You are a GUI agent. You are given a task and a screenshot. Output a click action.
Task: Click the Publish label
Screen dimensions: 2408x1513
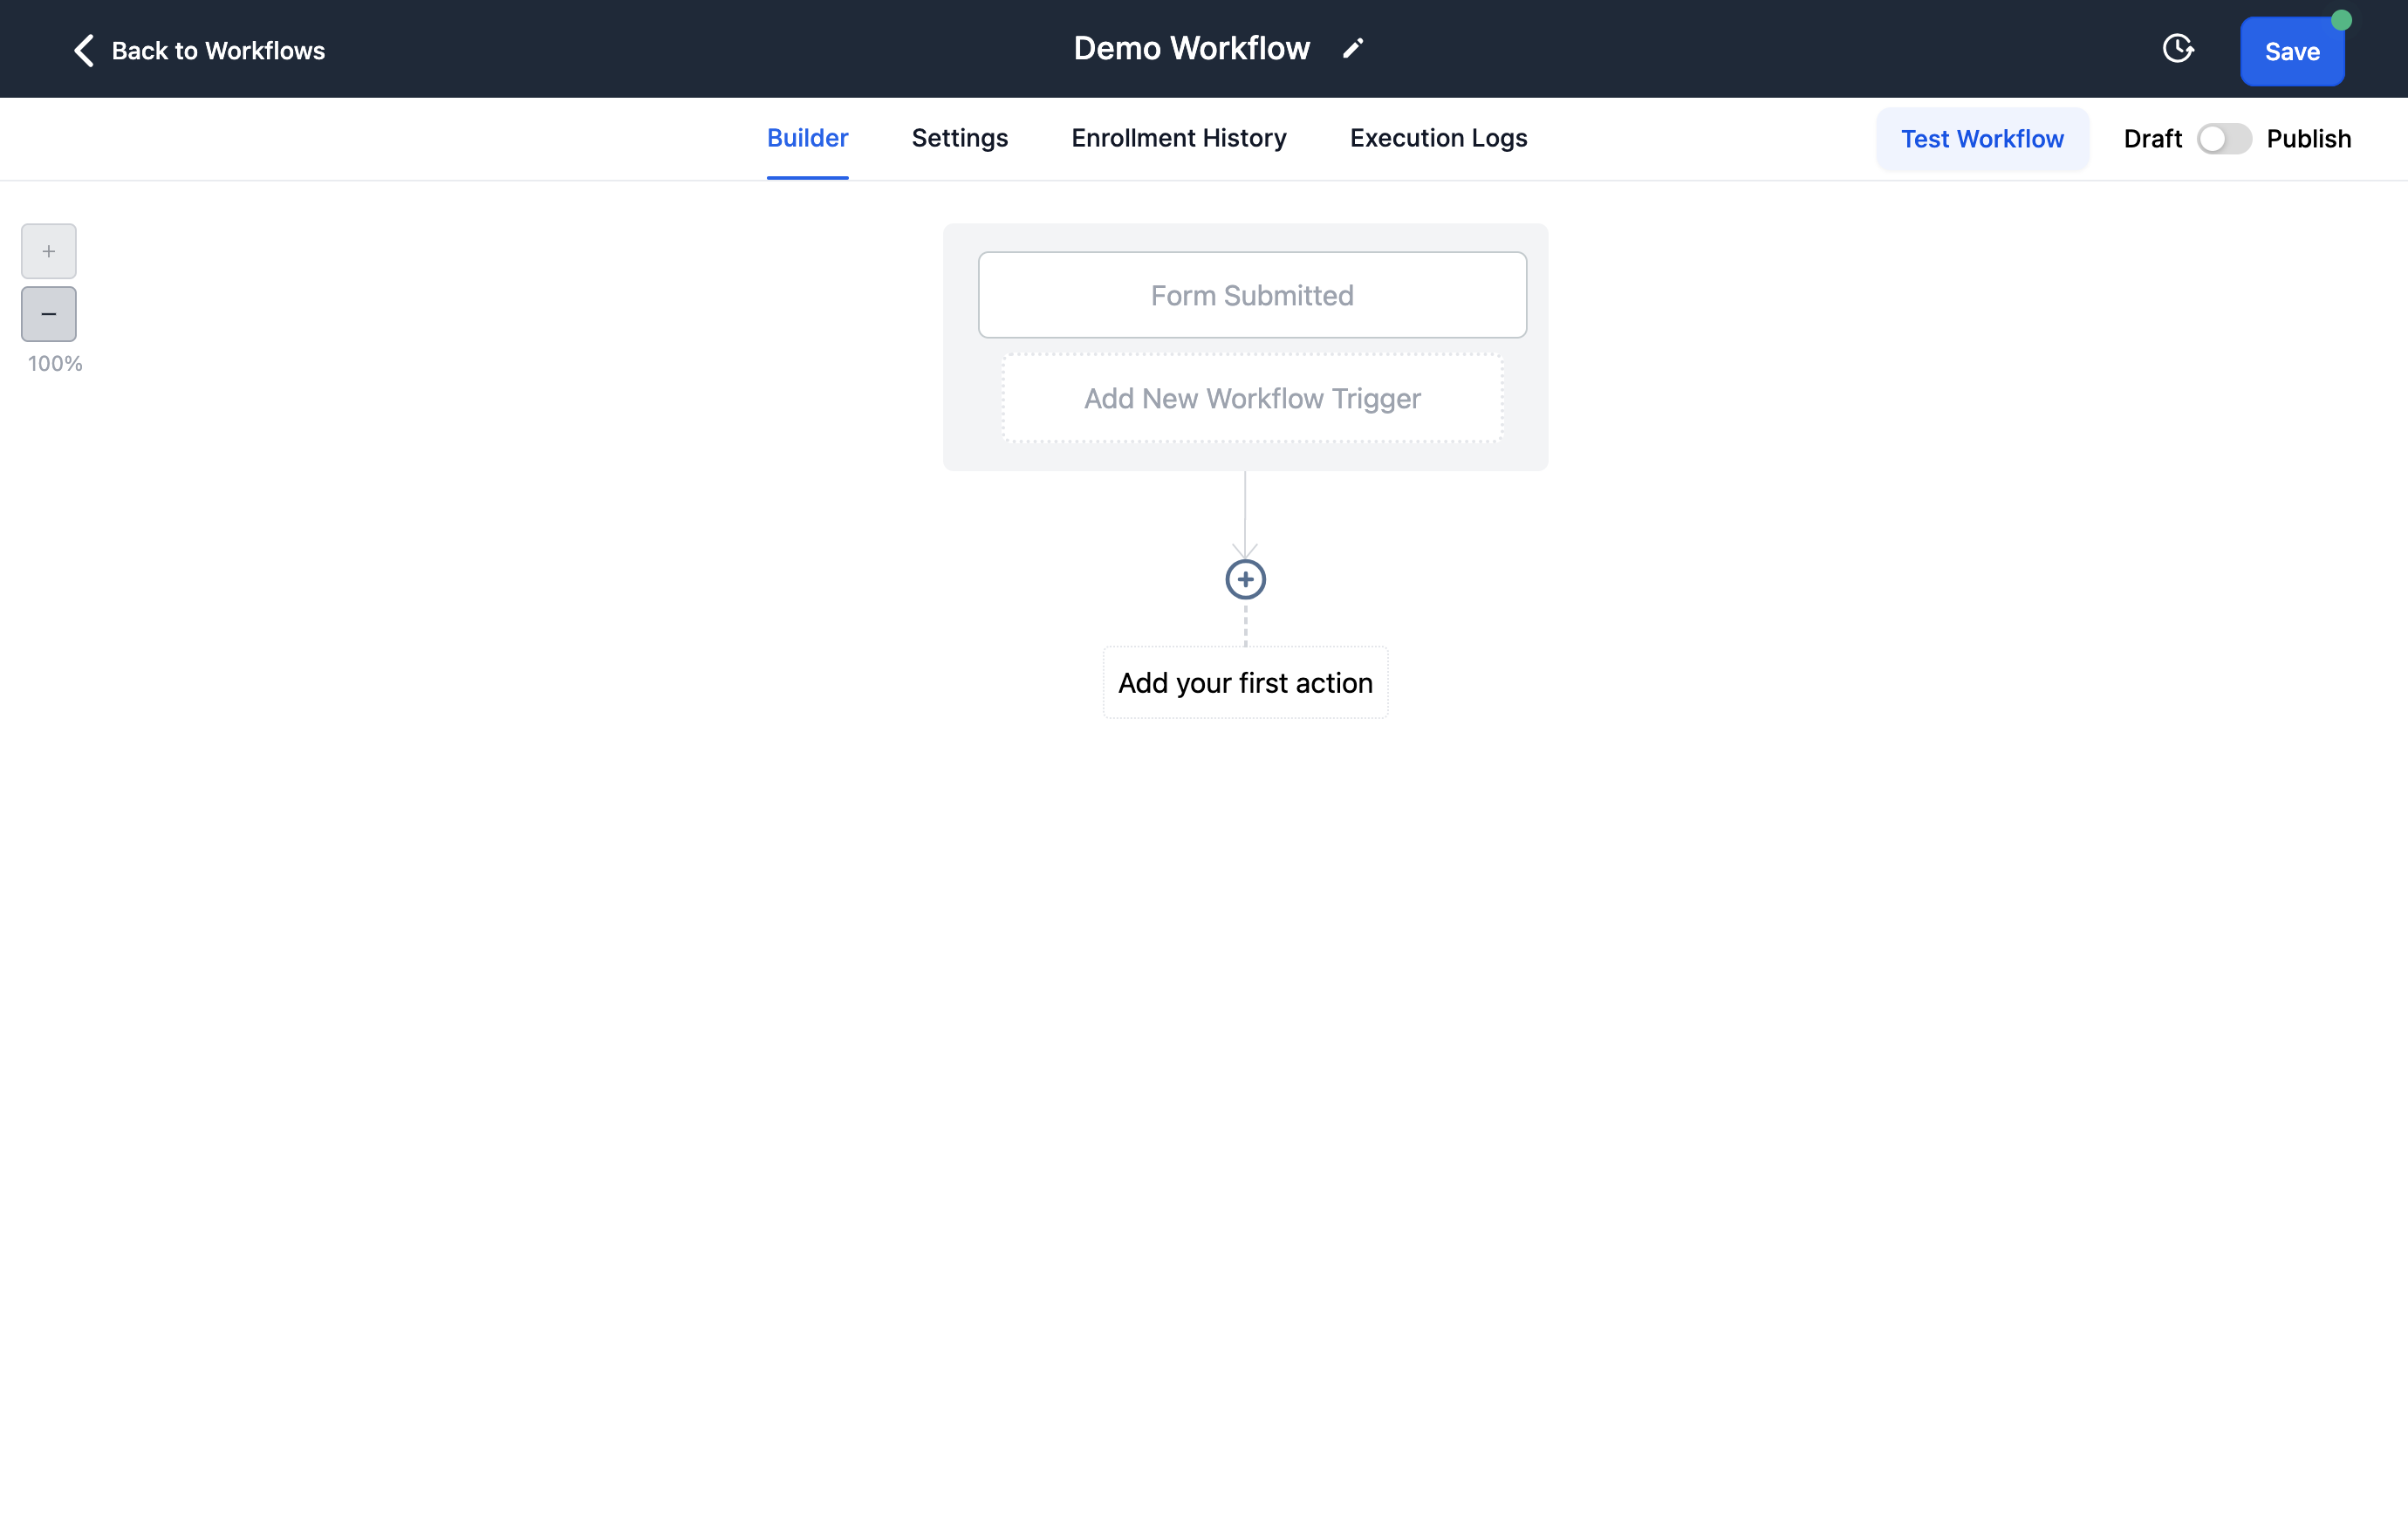click(x=2308, y=139)
